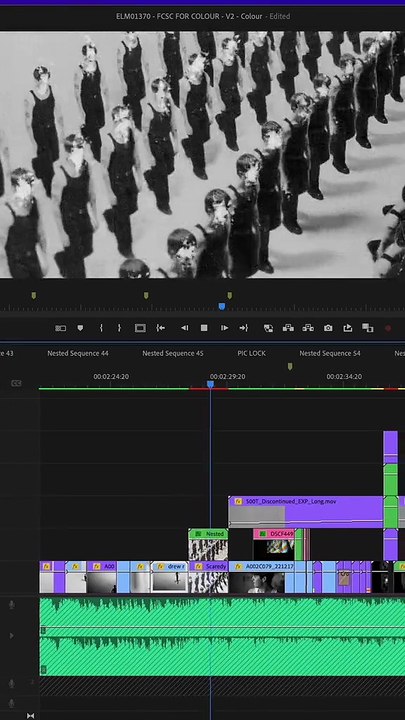Jump to Out point with Go to Out icon

(x=244, y=328)
